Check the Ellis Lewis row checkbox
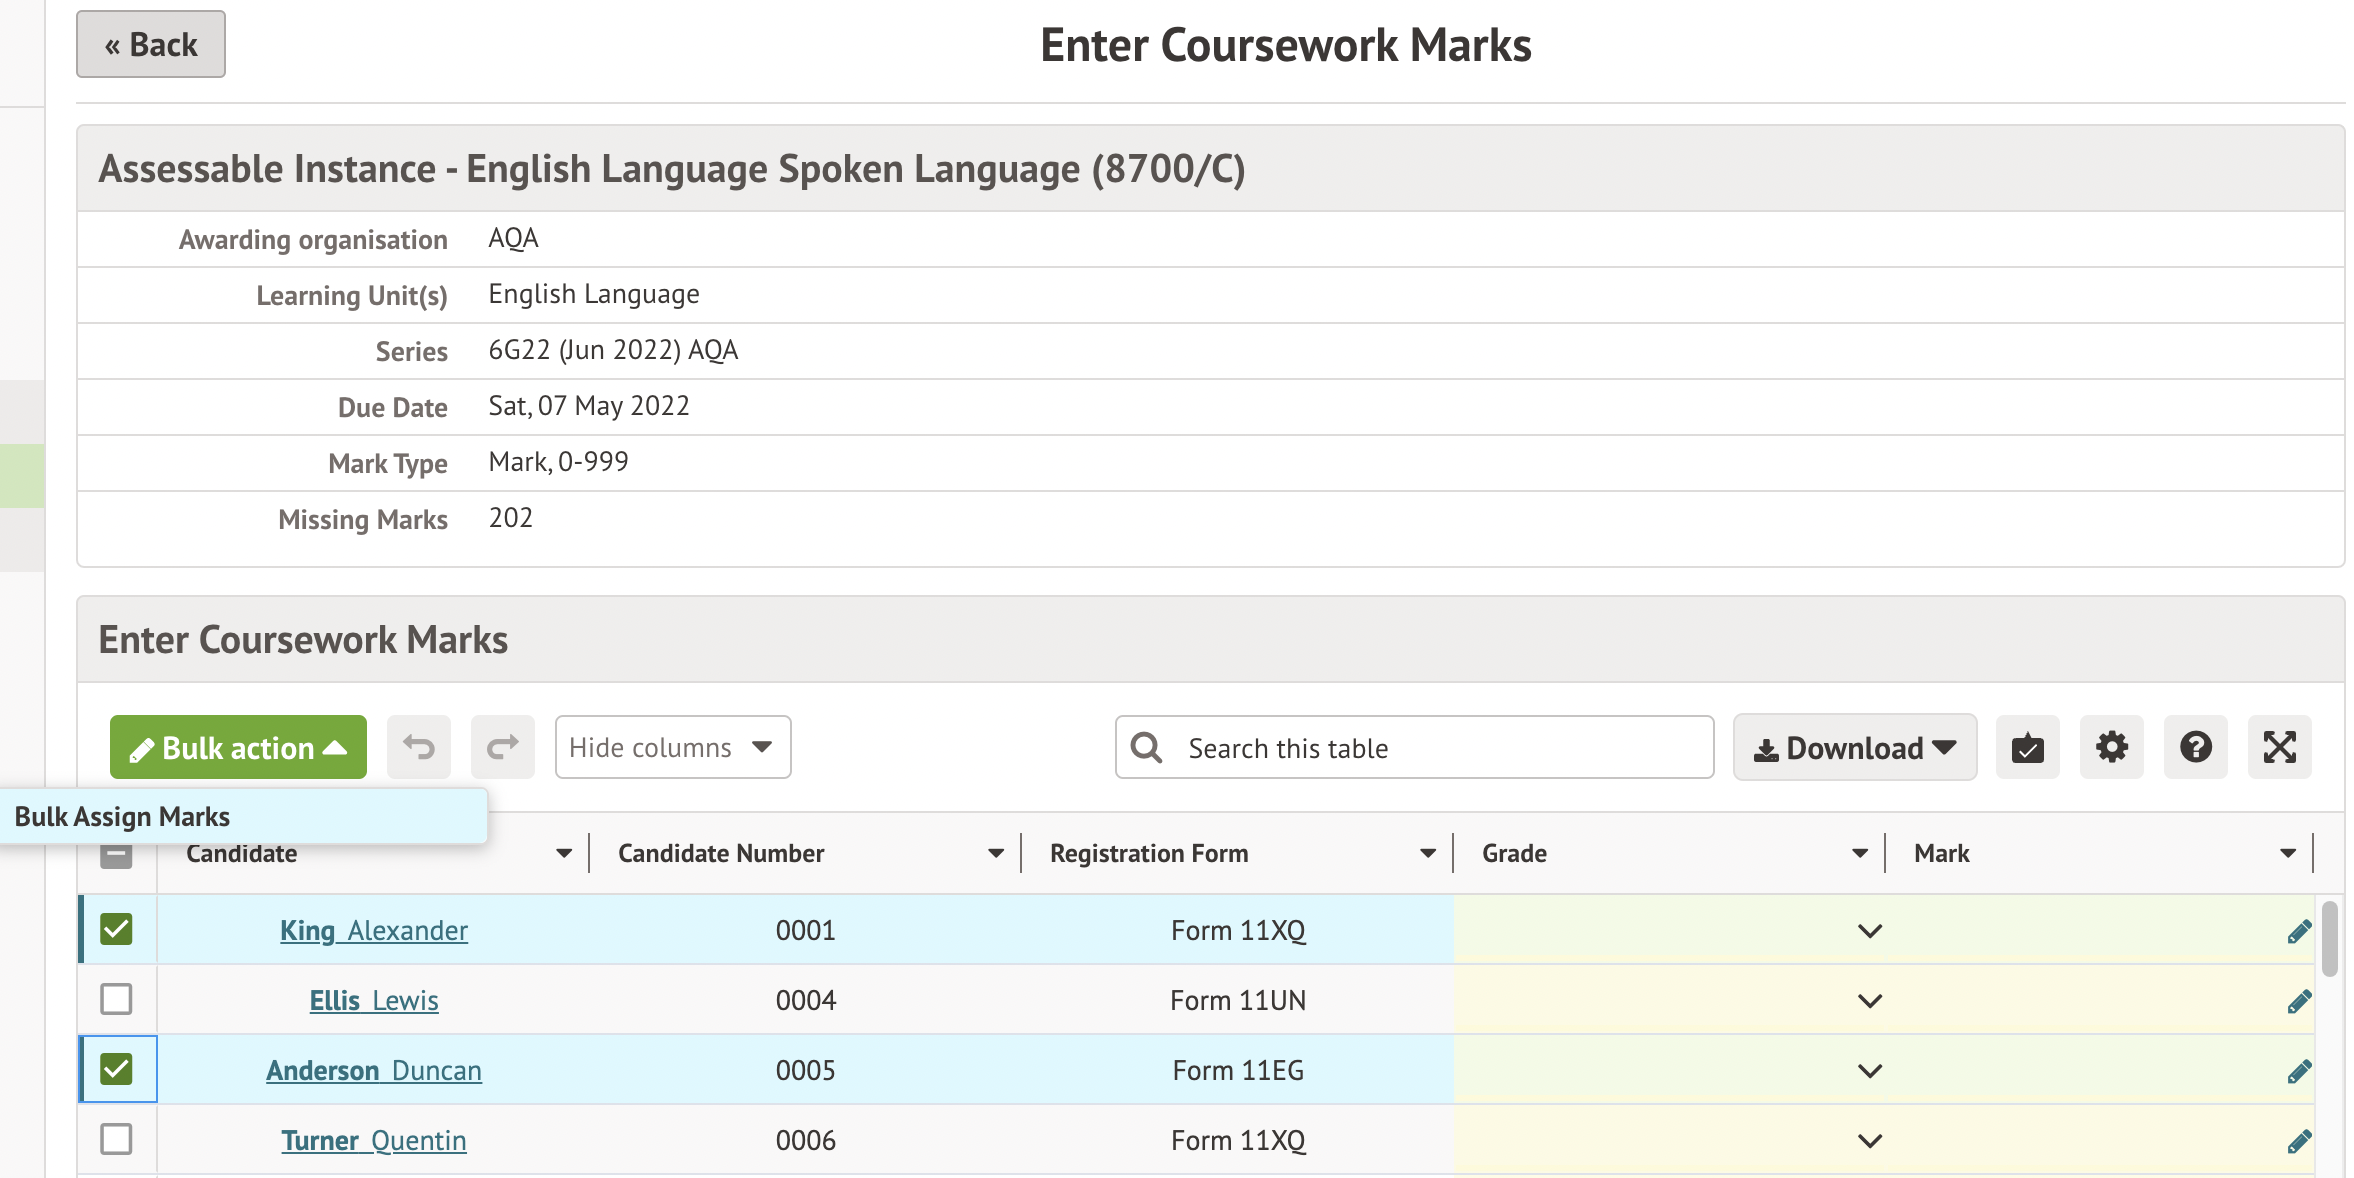The image size is (2354, 1178). point(116,999)
